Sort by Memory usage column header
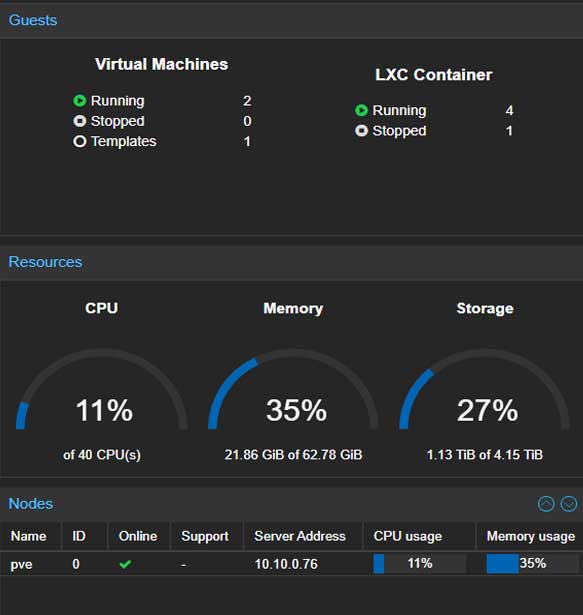The height and width of the screenshot is (615, 583). pyautogui.click(x=530, y=536)
